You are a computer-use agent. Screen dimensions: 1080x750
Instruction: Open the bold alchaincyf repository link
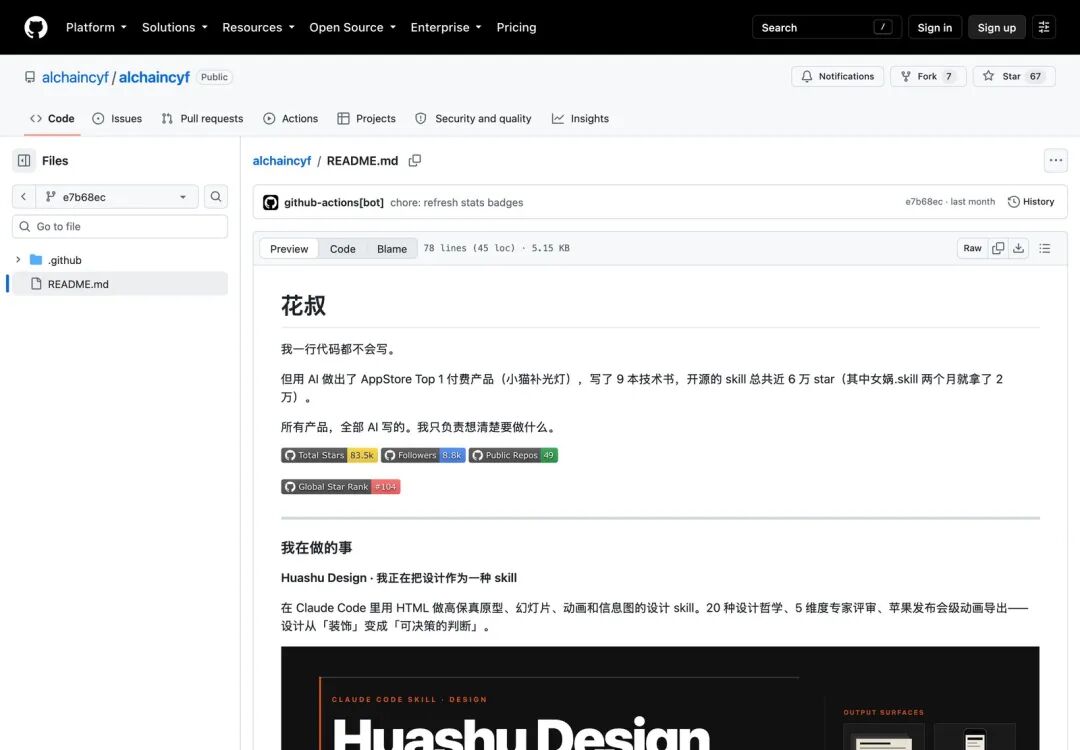pos(154,77)
